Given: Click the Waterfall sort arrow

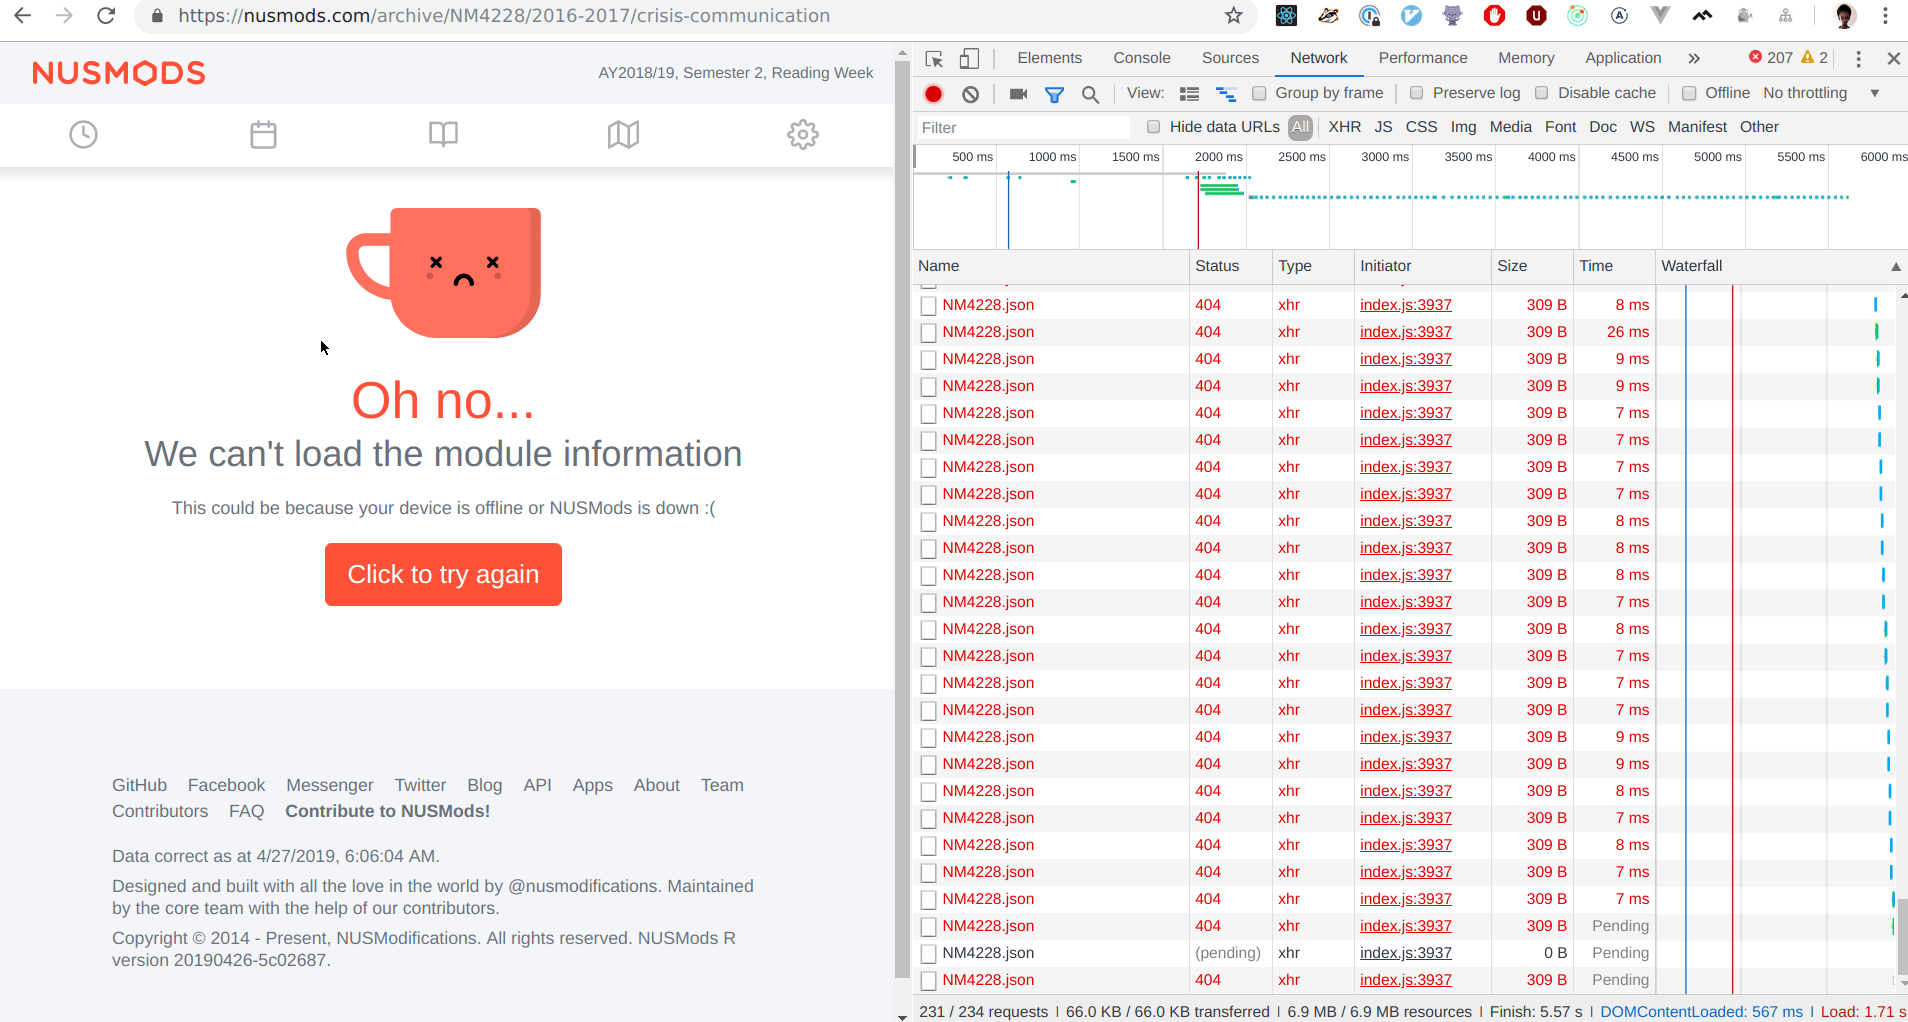Looking at the screenshot, I should point(1895,266).
